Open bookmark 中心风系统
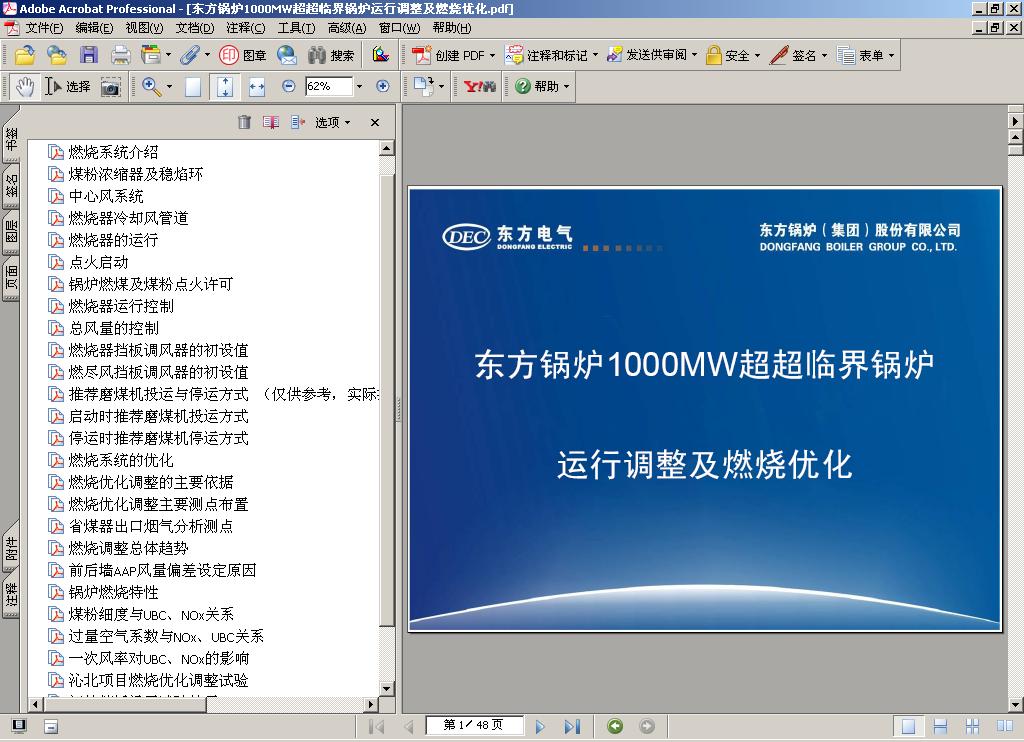 106,196
